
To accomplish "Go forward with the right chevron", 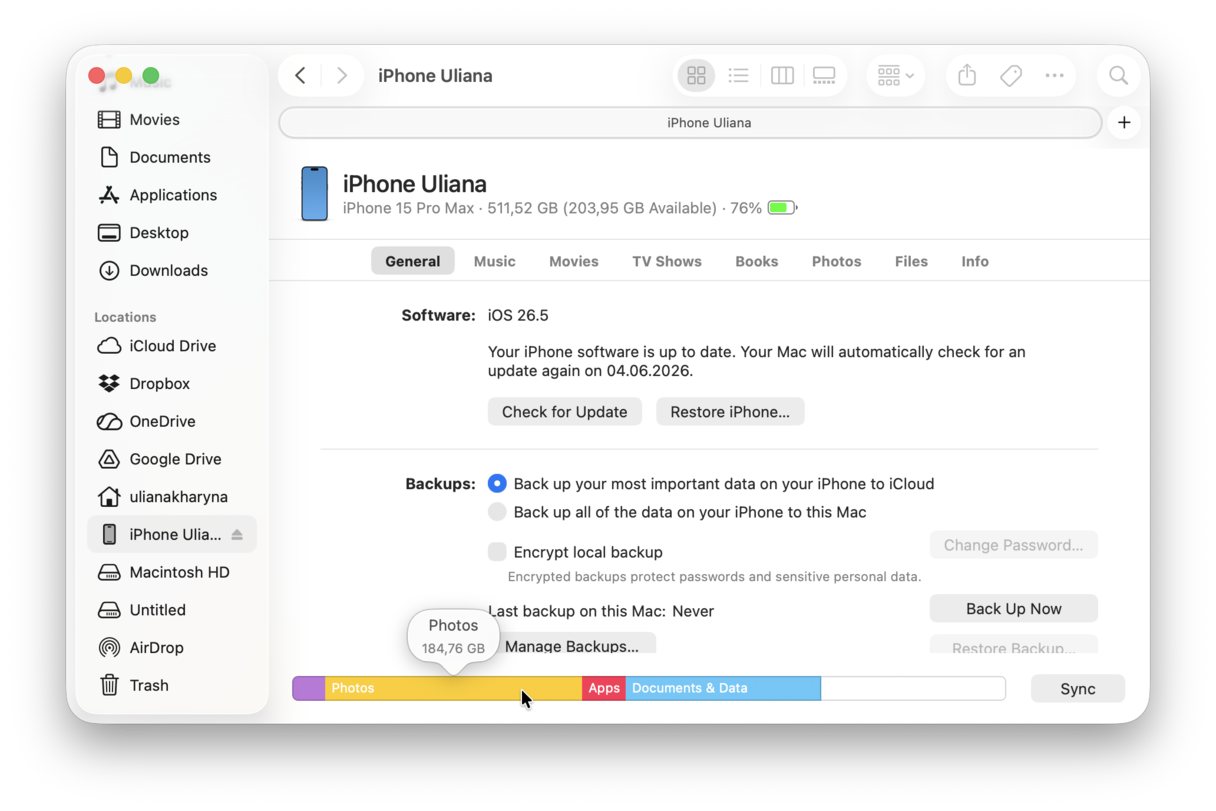I will [x=342, y=75].
